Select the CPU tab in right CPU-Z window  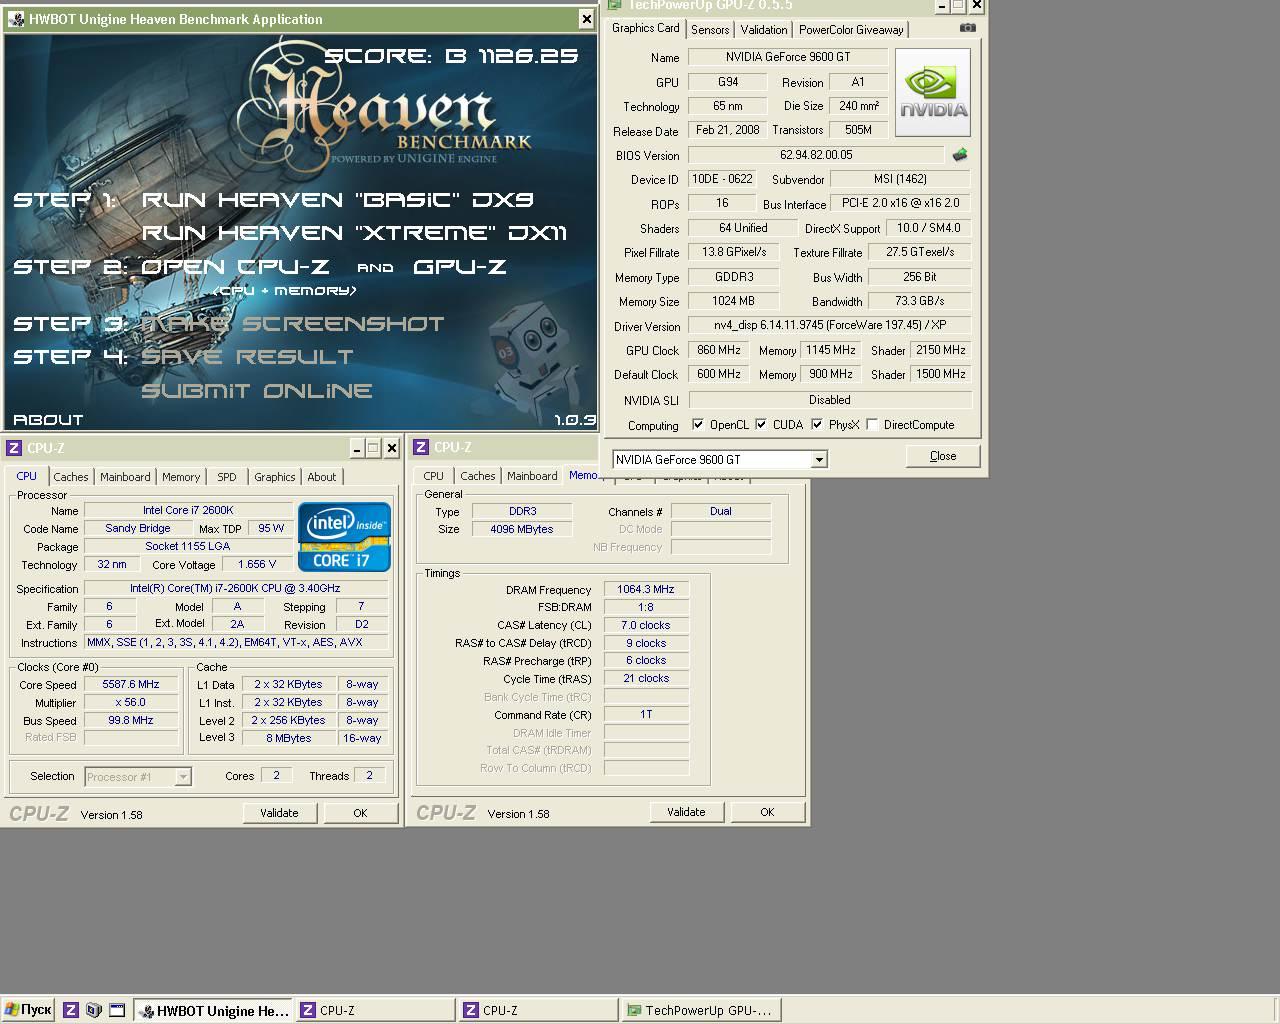[x=434, y=476]
